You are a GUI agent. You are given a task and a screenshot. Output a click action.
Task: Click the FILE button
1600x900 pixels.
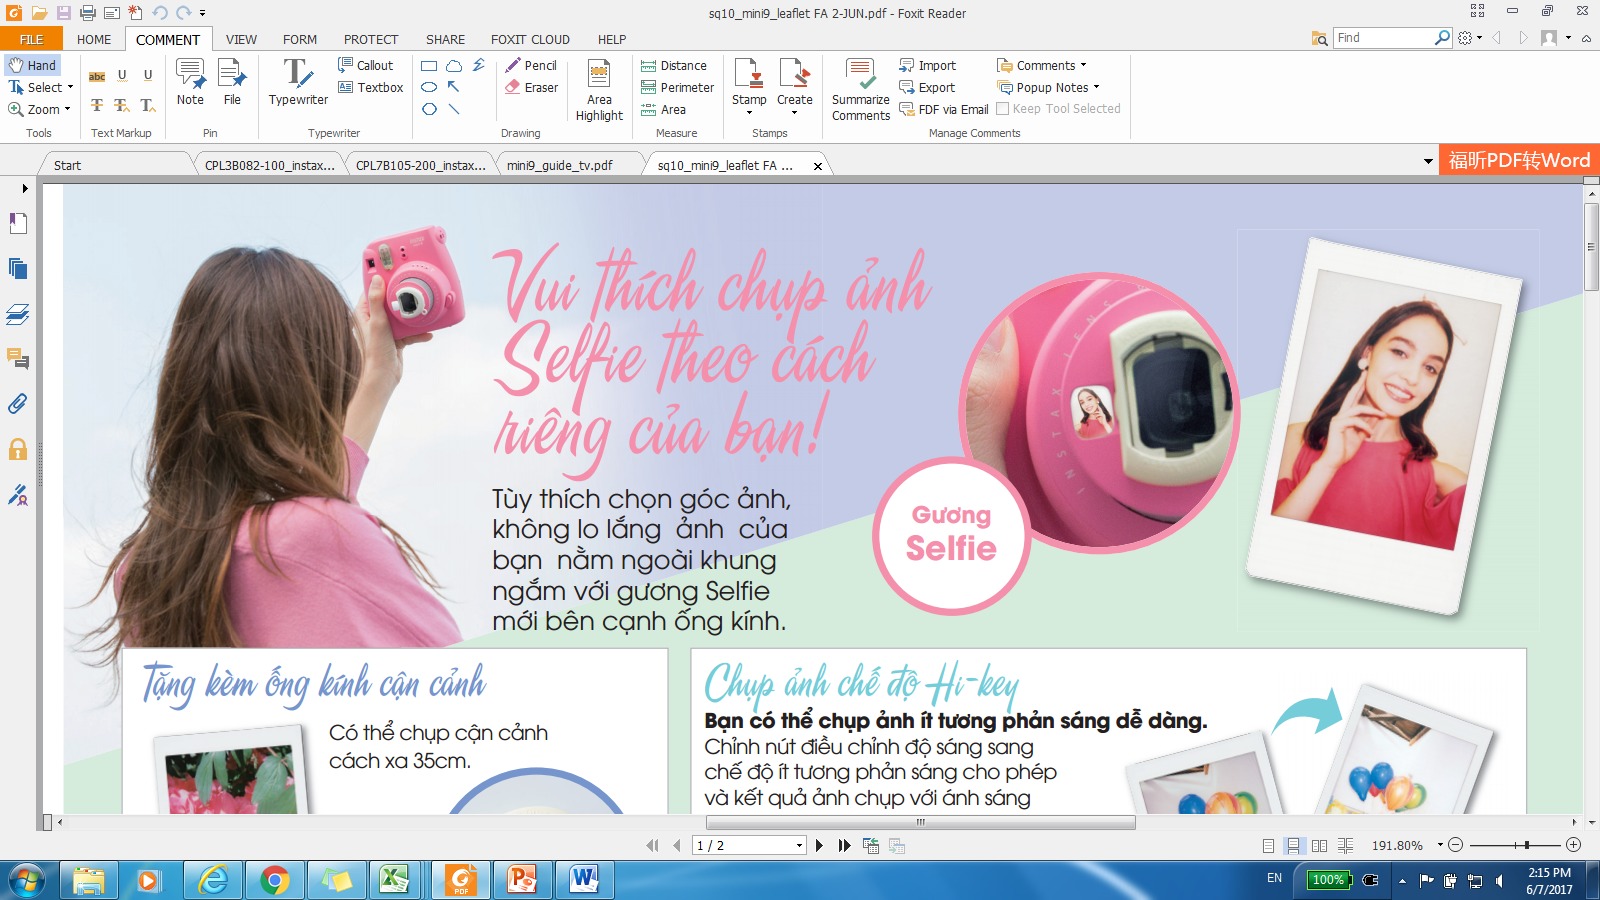(31, 40)
